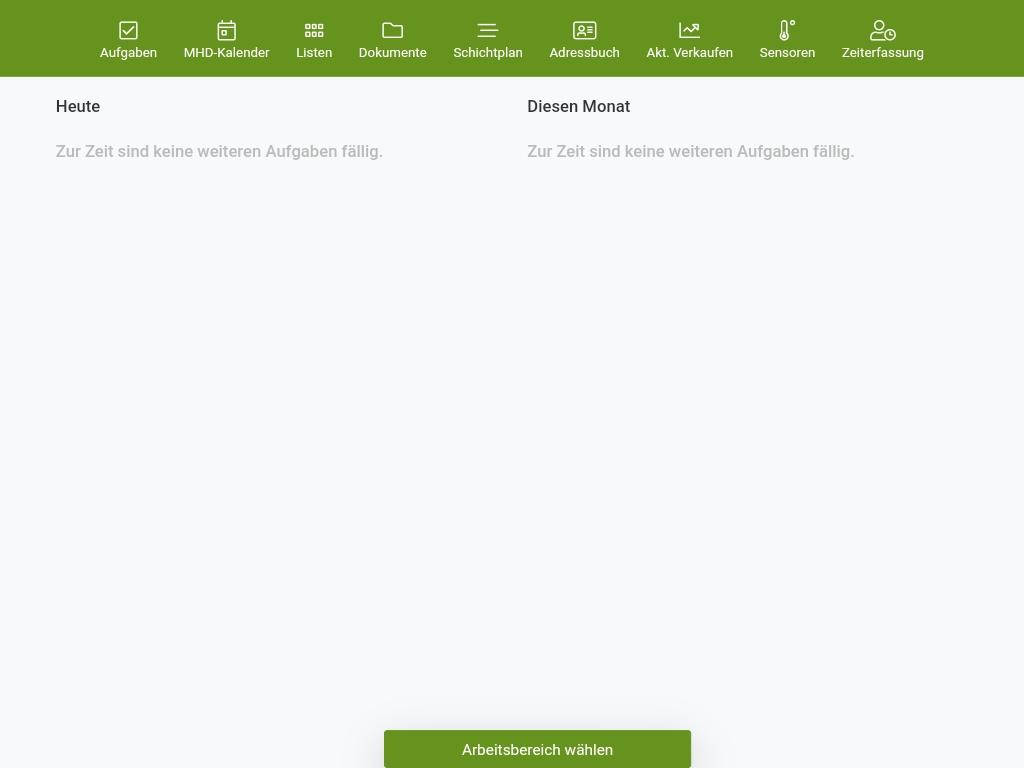Image resolution: width=1024 pixels, height=768 pixels.
Task: Click the Aufgaben checkmark icon
Action: tap(128, 30)
